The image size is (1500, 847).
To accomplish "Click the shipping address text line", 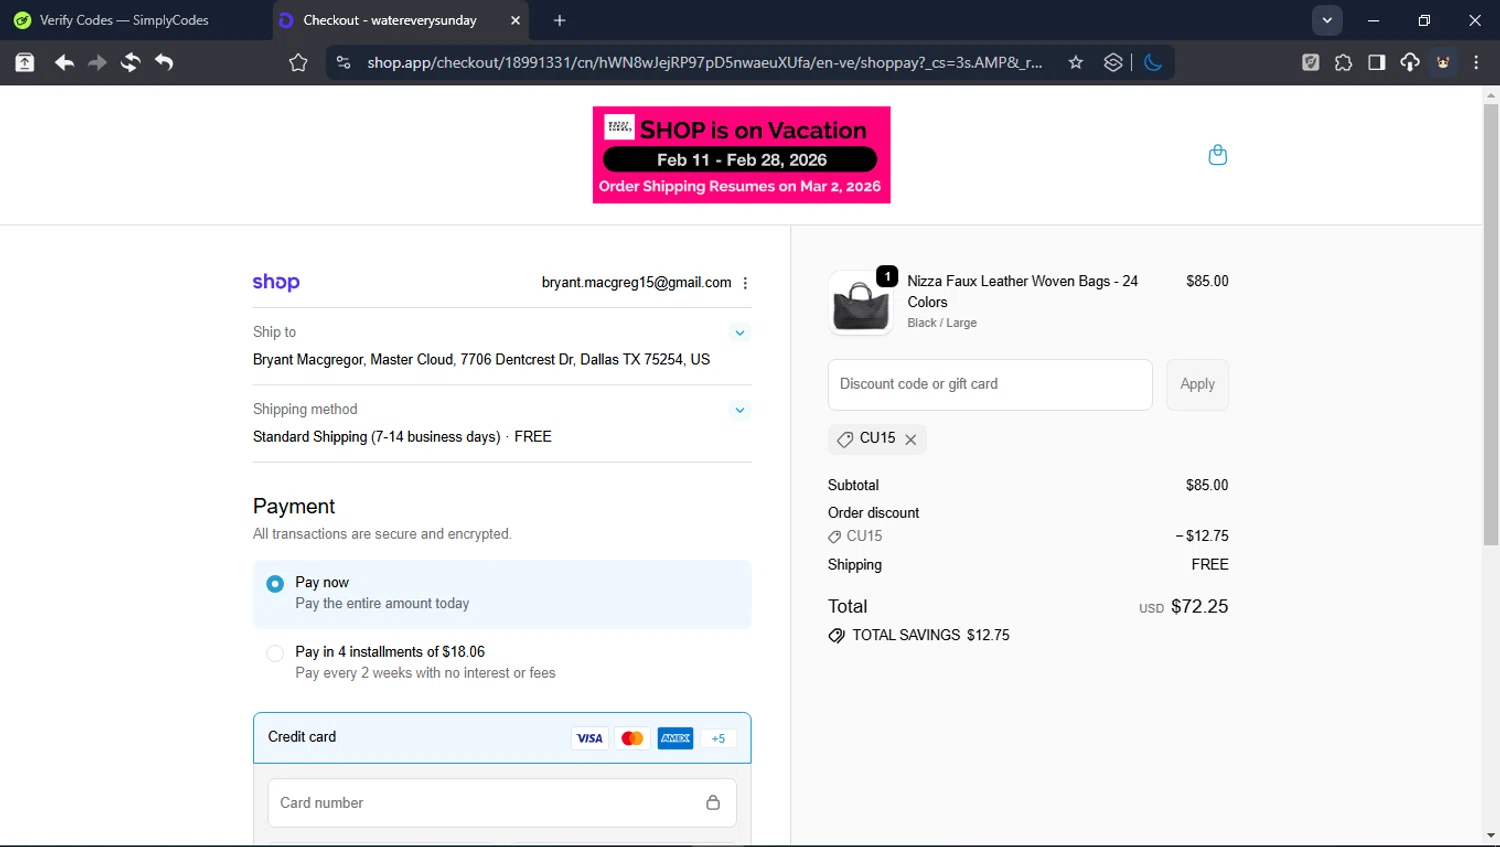I will coord(481,359).
